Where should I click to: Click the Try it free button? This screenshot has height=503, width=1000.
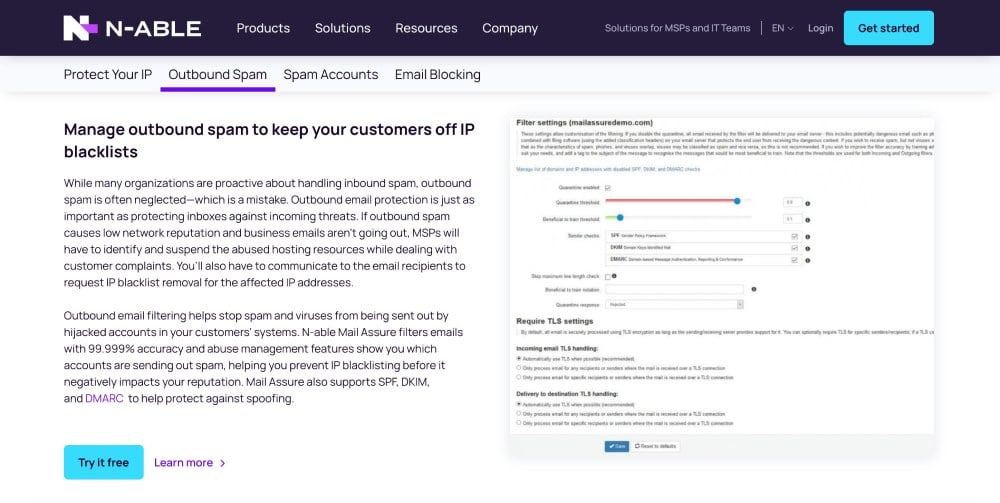tap(103, 462)
